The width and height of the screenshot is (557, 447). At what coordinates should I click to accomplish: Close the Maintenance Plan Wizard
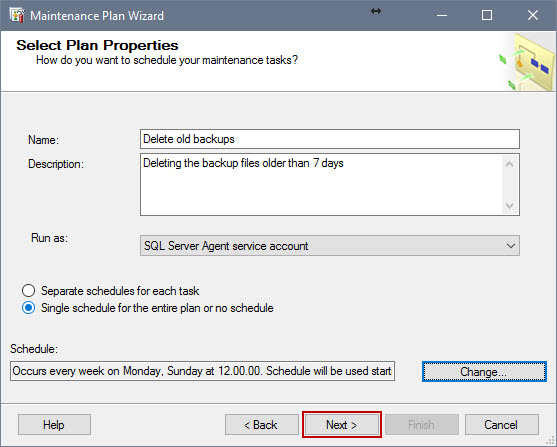[532, 16]
